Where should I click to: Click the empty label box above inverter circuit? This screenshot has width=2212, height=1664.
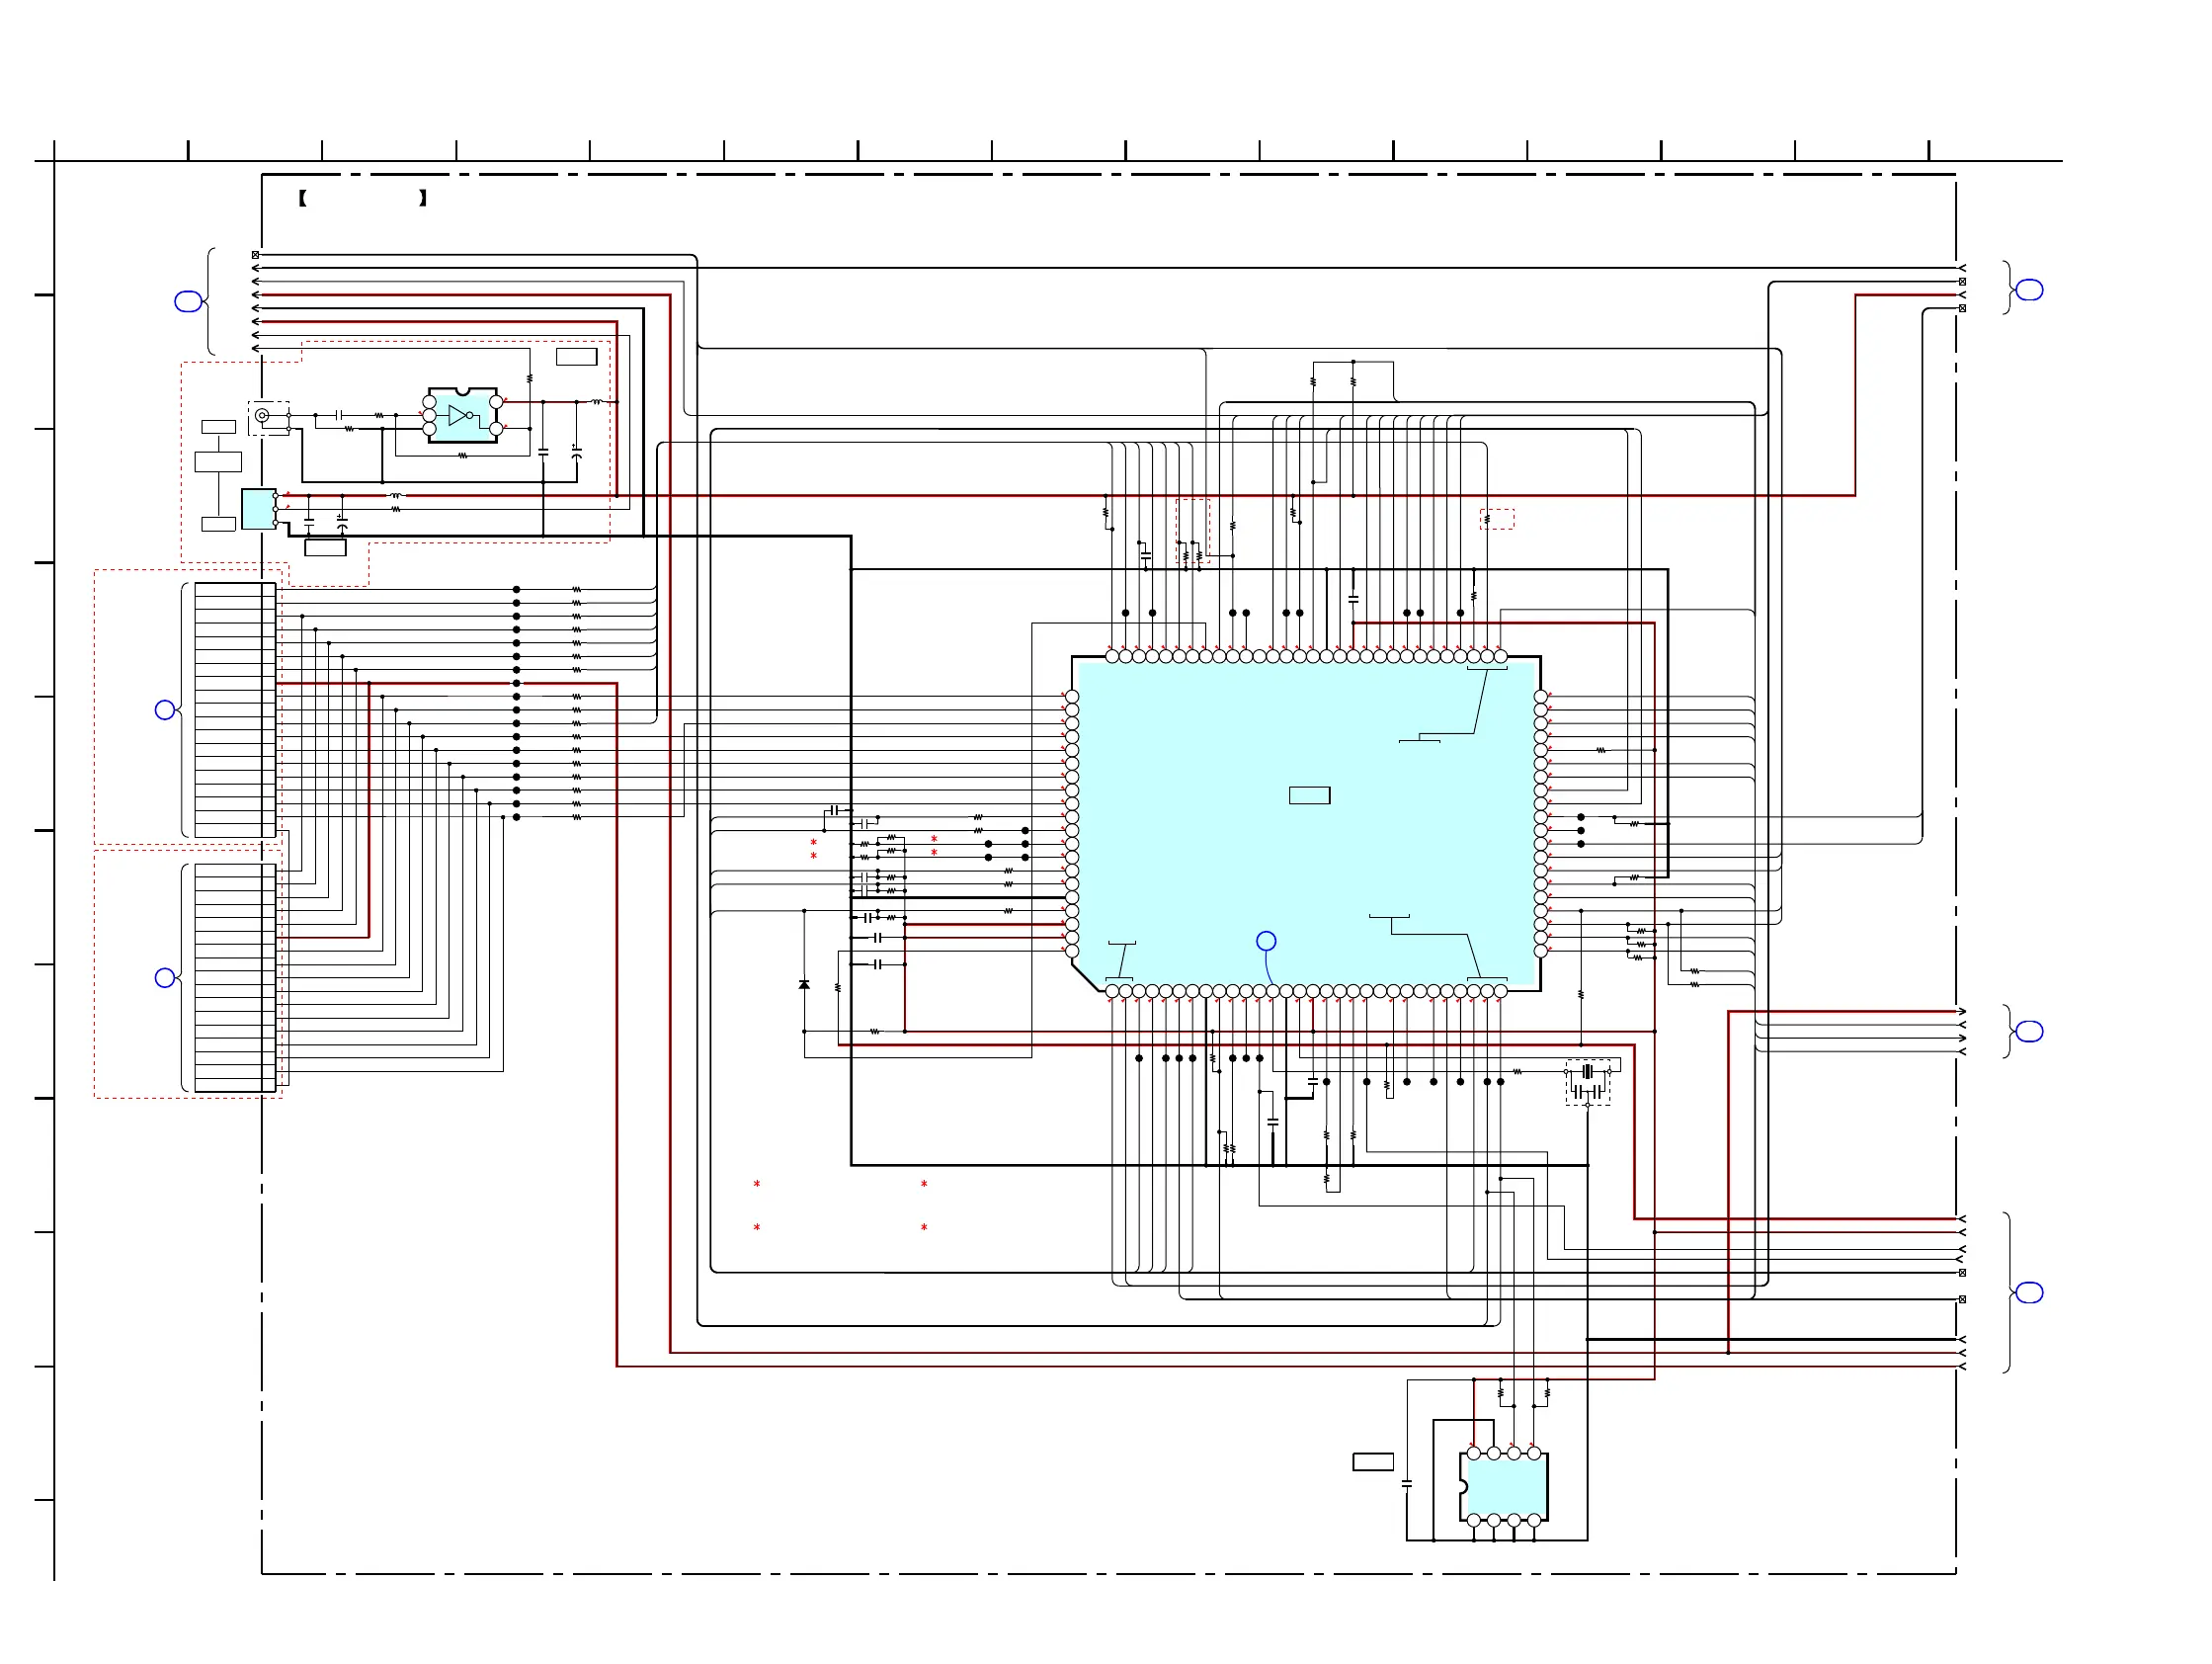click(x=577, y=357)
